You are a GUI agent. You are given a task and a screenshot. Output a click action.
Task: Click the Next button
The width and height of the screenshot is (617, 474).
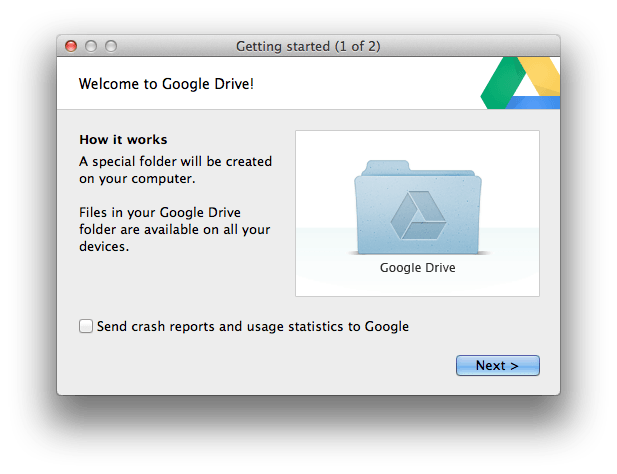pyautogui.click(x=497, y=366)
